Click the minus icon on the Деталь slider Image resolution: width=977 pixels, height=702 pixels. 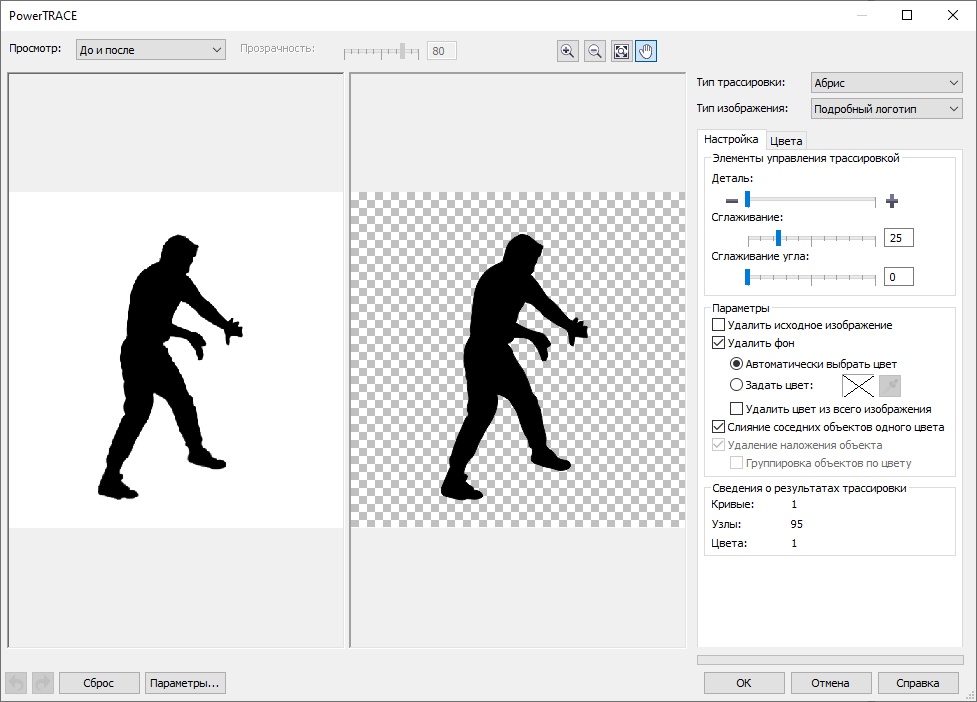point(731,201)
